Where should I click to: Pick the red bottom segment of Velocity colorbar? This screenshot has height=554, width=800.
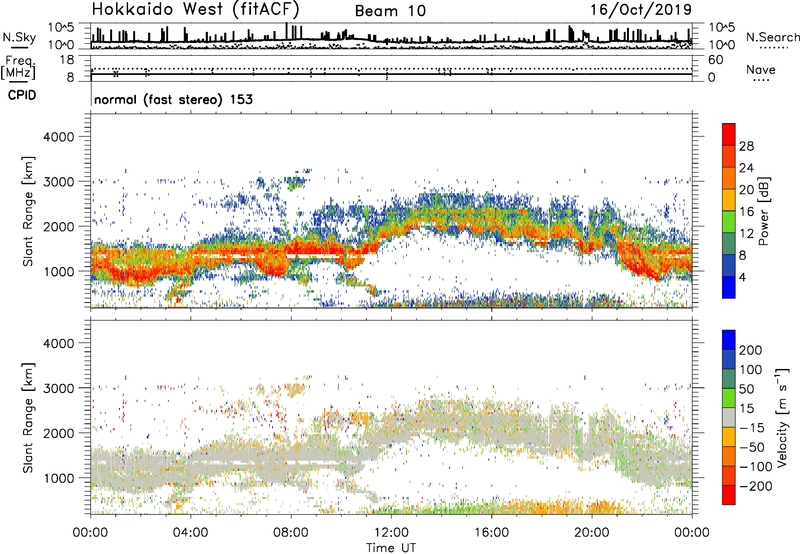pyautogui.click(x=729, y=495)
